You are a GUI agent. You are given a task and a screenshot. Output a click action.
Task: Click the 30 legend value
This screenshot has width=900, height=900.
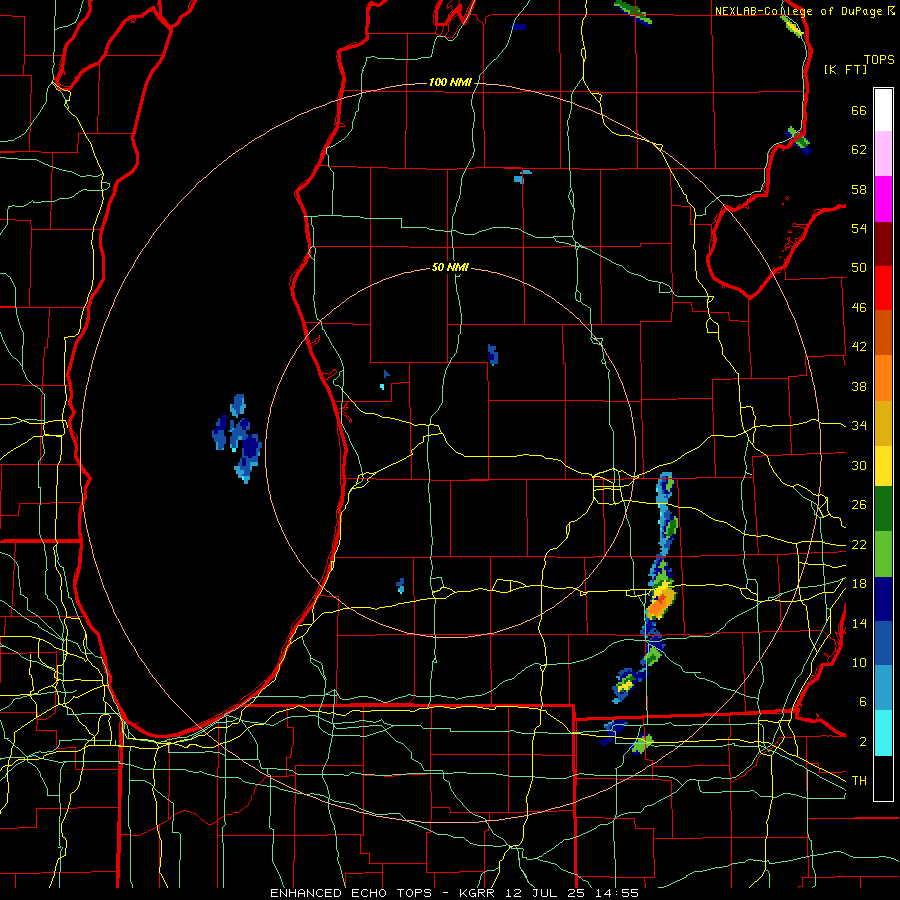point(859,466)
